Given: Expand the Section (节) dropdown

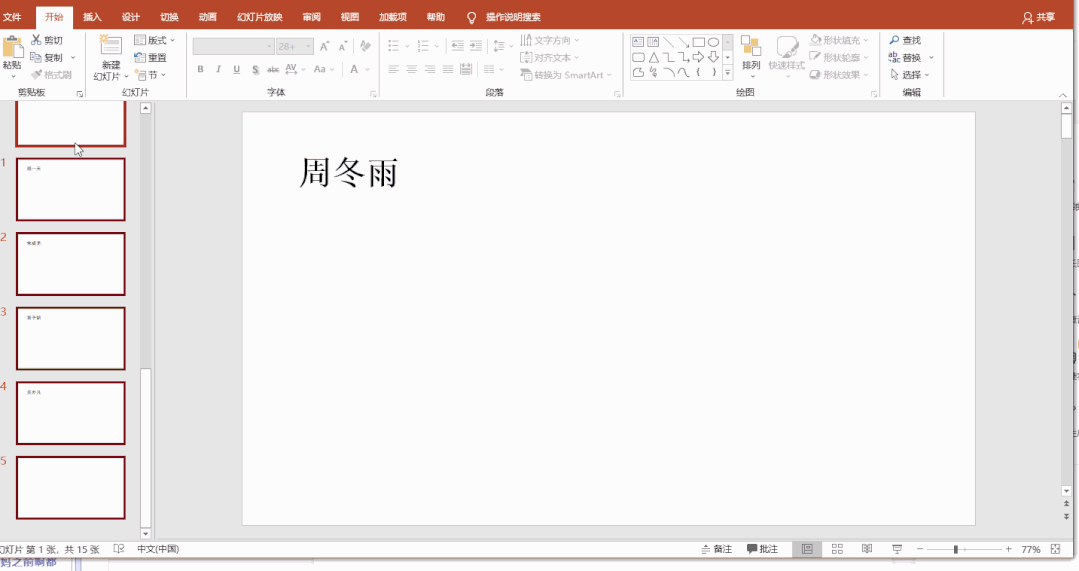Looking at the screenshot, I should (x=152, y=75).
